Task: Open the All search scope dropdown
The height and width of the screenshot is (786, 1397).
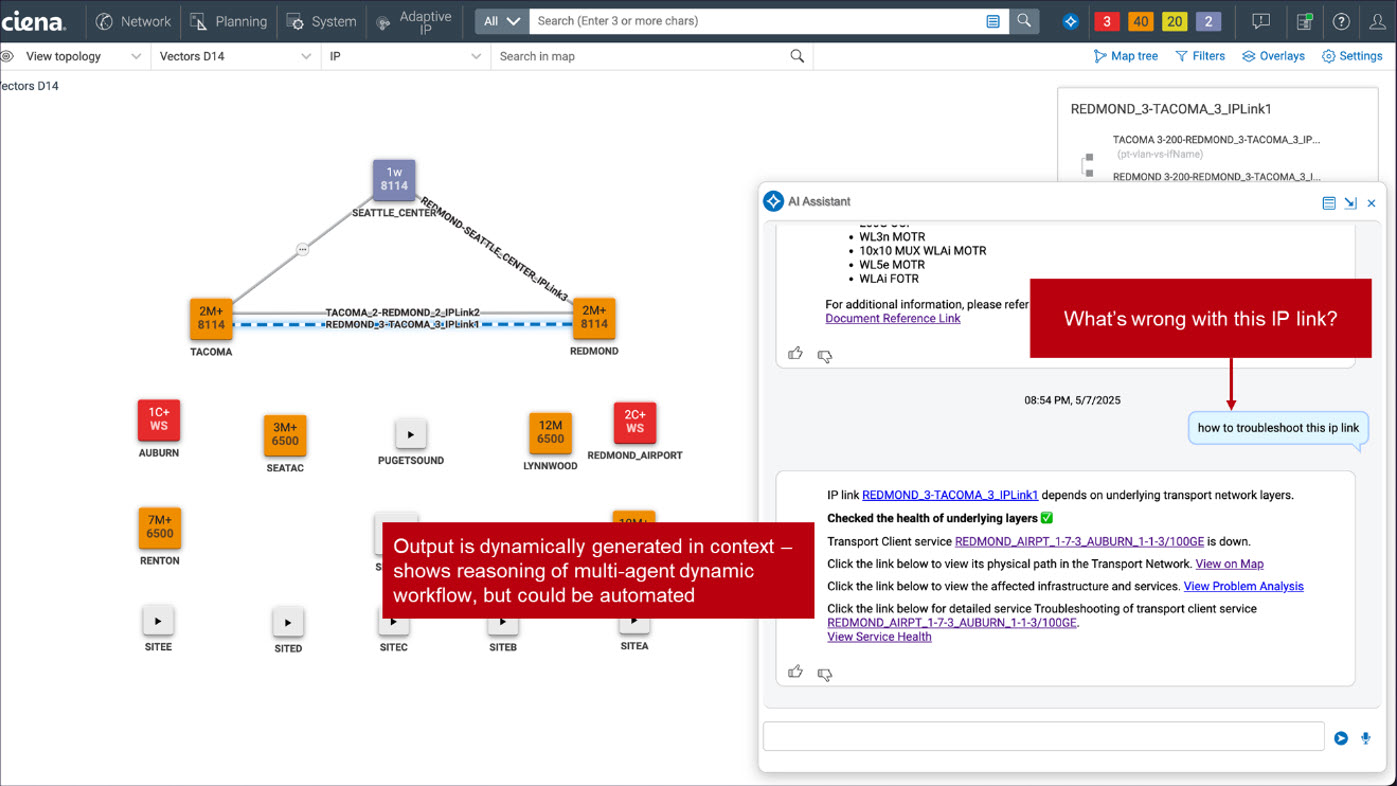Action: coord(501,21)
